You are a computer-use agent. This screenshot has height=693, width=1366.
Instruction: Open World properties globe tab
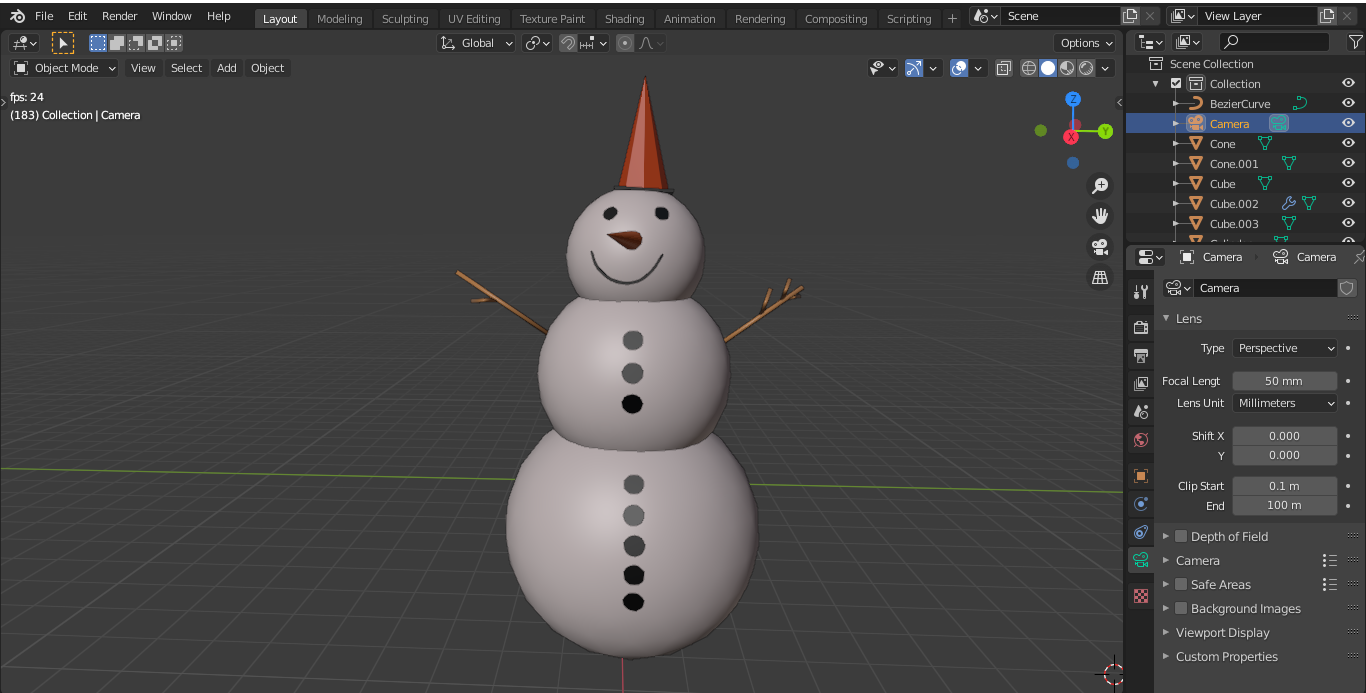1140,440
